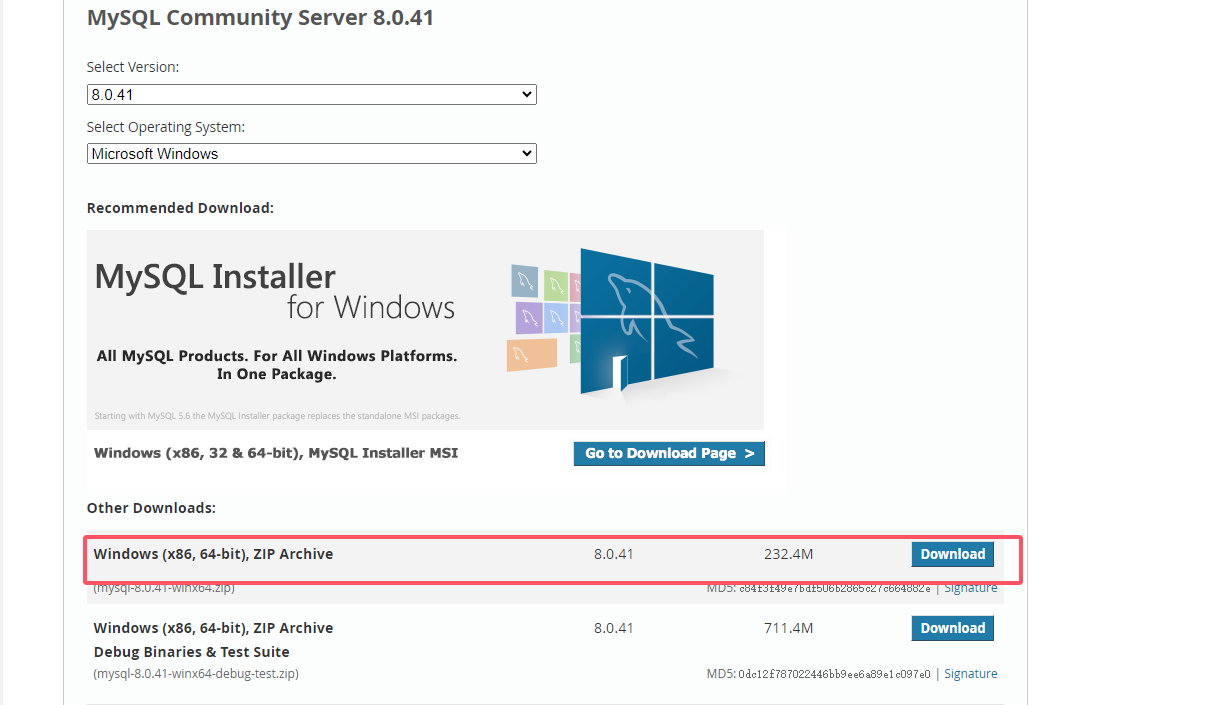Click the "Select Version:" label
This screenshot has width=1209, height=705.
click(133, 67)
